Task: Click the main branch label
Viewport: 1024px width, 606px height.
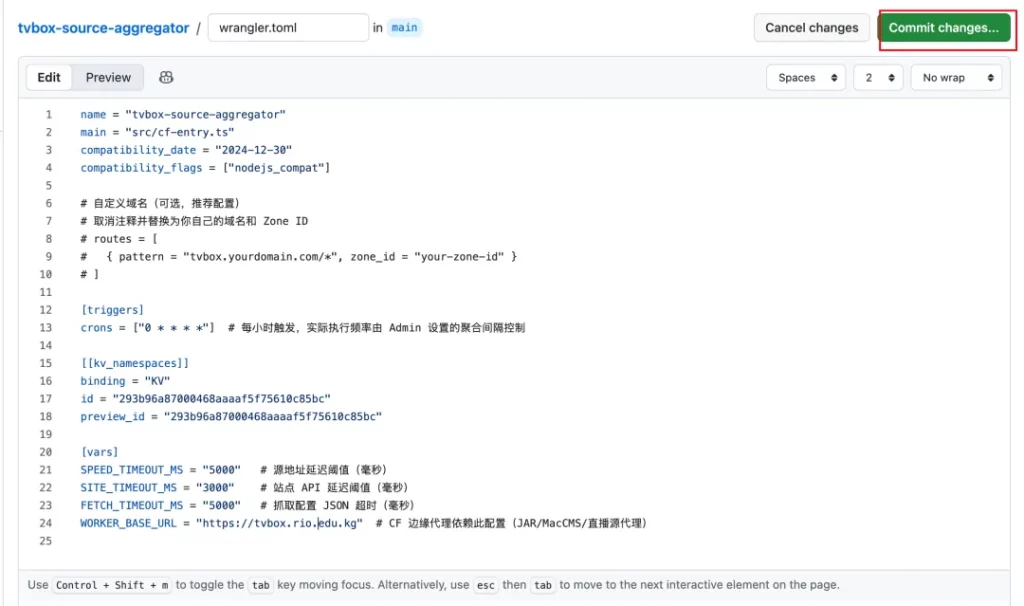Action: pyautogui.click(x=404, y=27)
